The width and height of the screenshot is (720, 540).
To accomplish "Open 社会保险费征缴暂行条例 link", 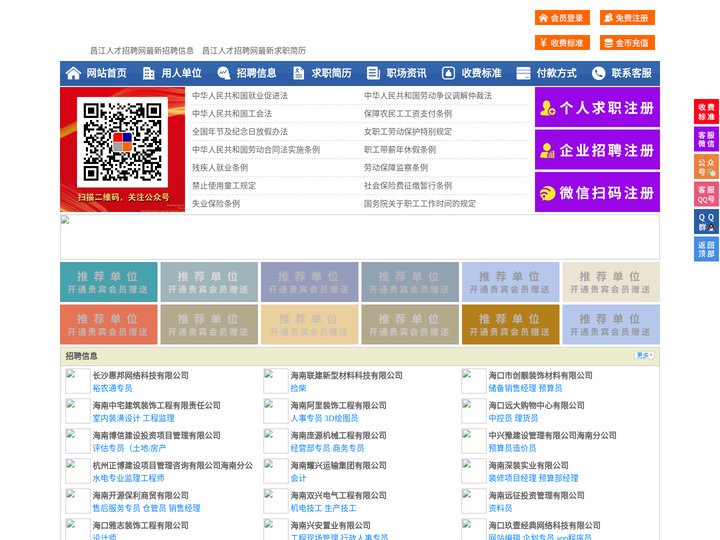I will coord(408,186).
